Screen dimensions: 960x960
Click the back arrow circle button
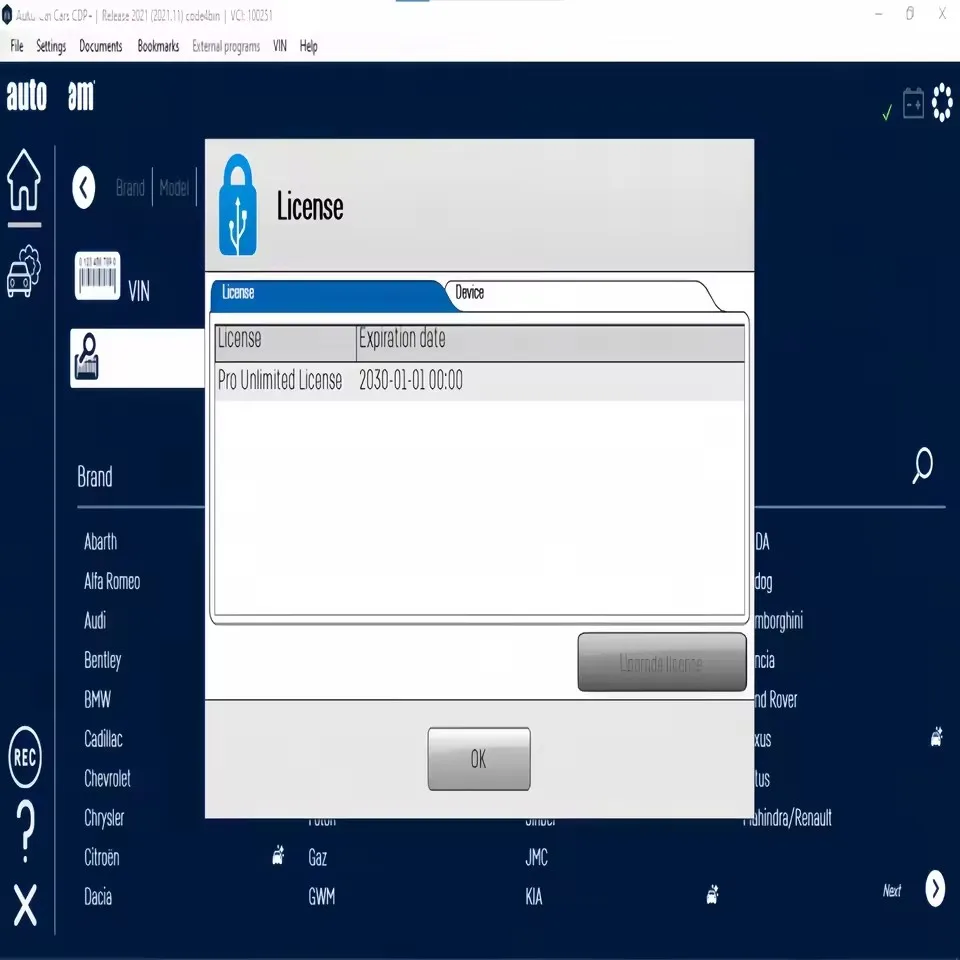[x=84, y=187]
